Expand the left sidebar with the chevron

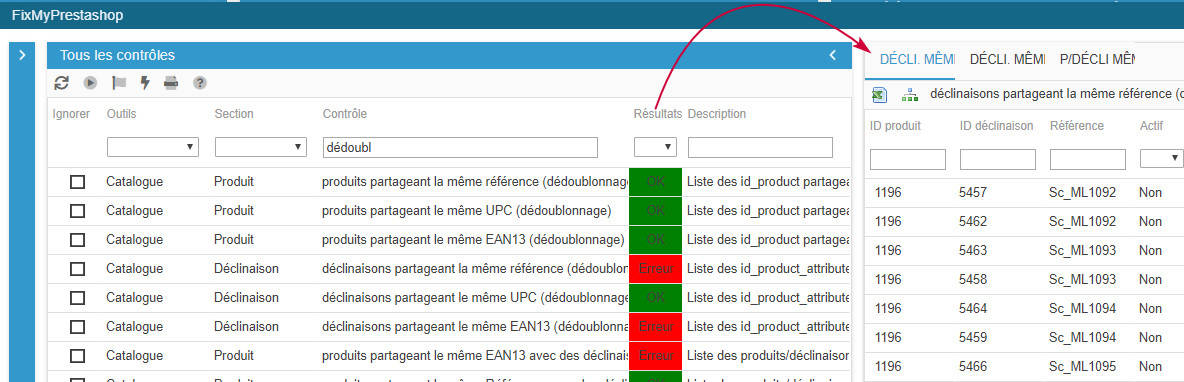pyautogui.click(x=22, y=55)
